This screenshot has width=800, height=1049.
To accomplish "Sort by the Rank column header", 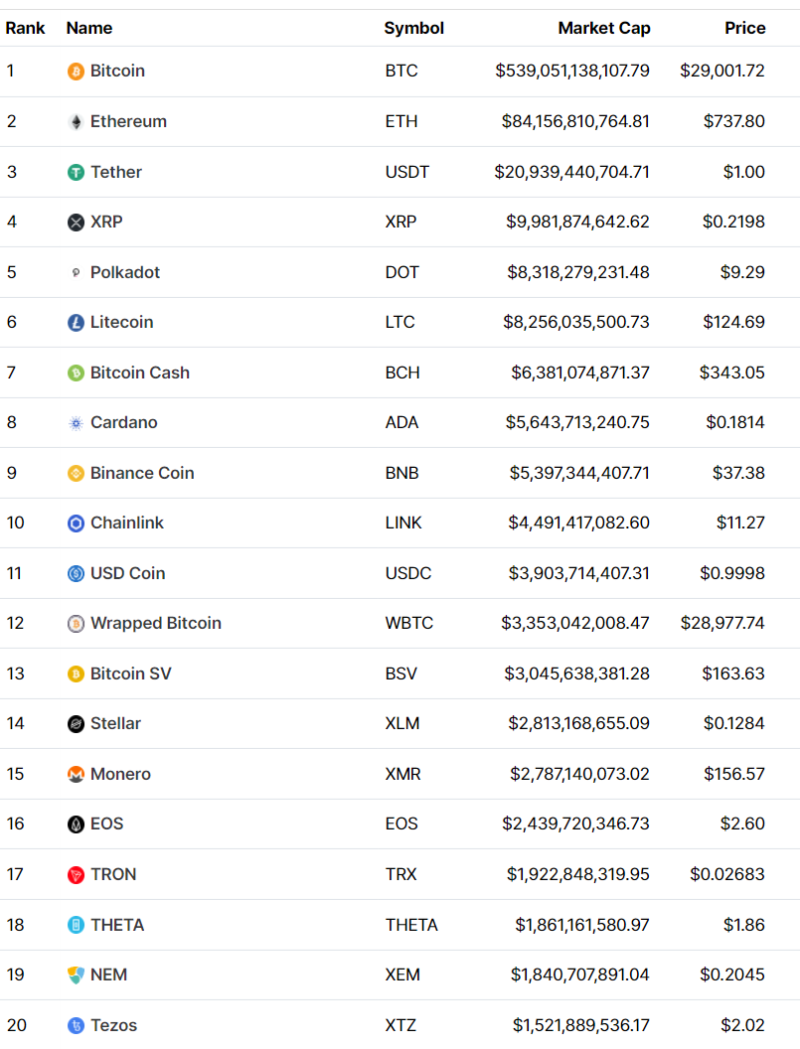I will [x=25, y=28].
